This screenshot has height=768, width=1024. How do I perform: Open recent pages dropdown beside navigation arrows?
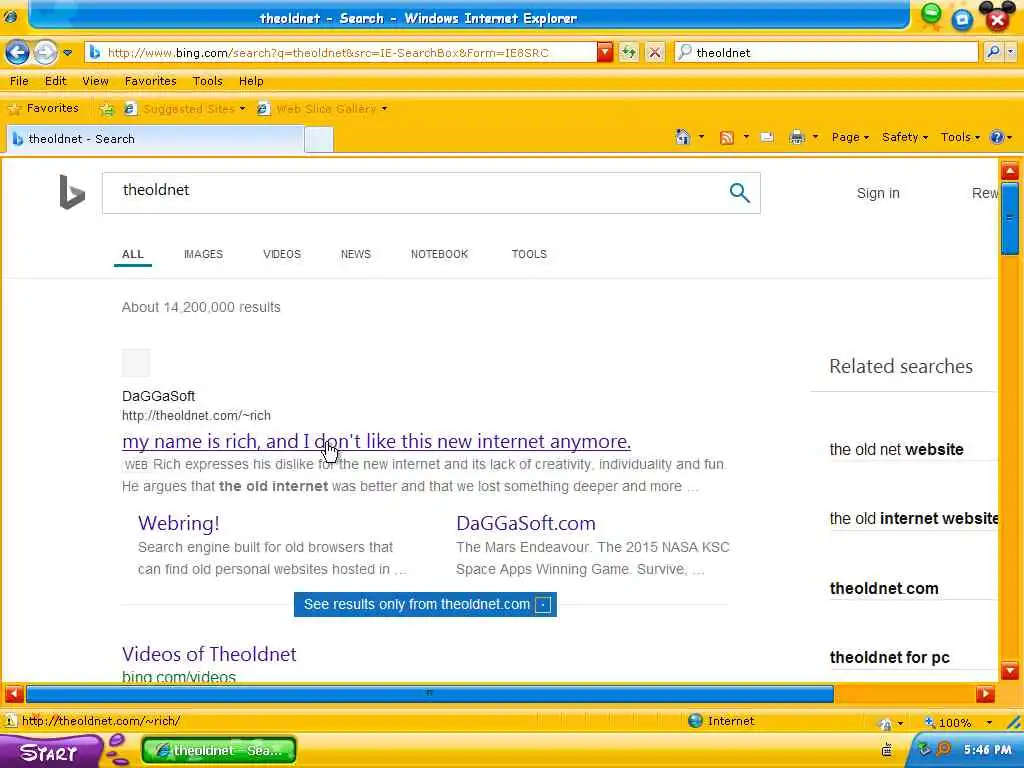click(x=67, y=53)
